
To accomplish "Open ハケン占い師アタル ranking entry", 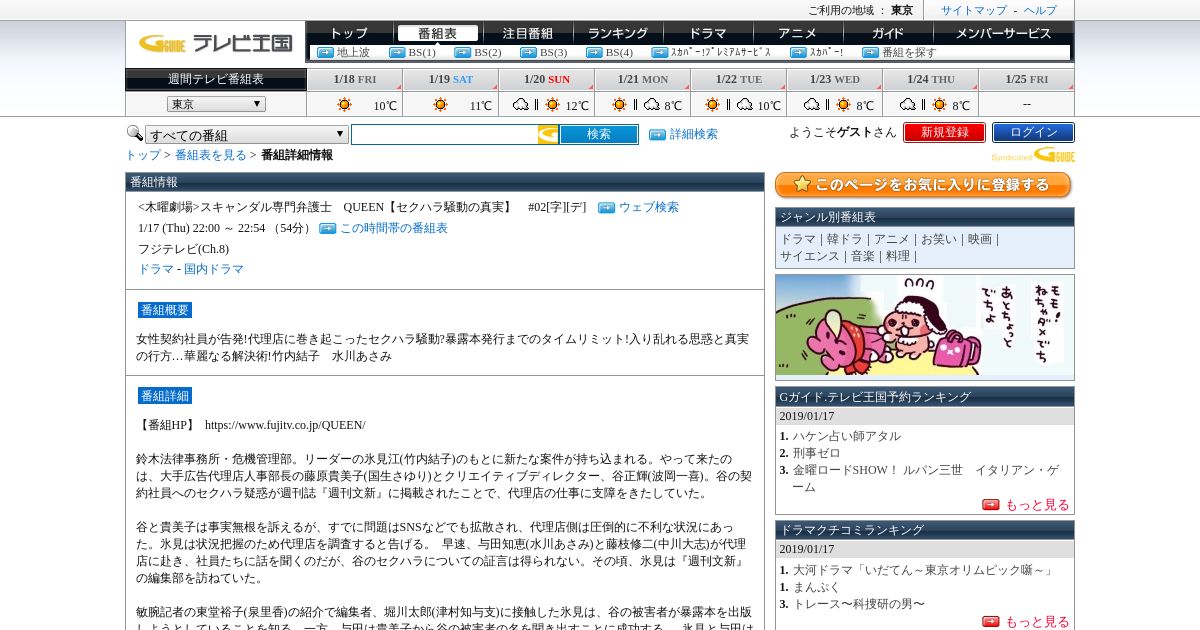I will click(x=847, y=436).
